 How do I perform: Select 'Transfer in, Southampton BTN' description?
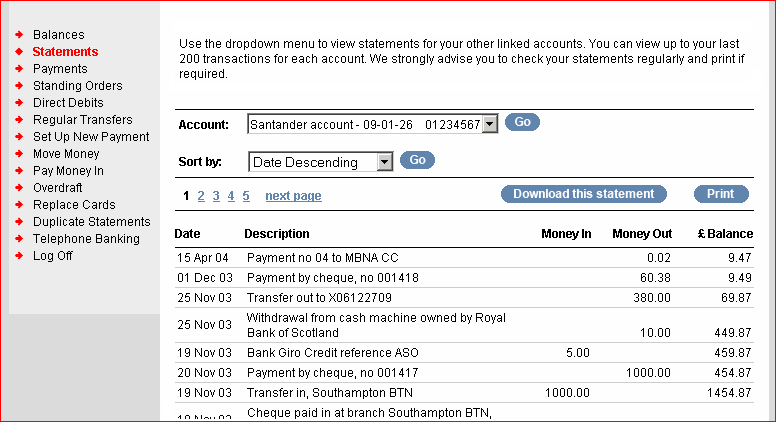tap(330, 393)
